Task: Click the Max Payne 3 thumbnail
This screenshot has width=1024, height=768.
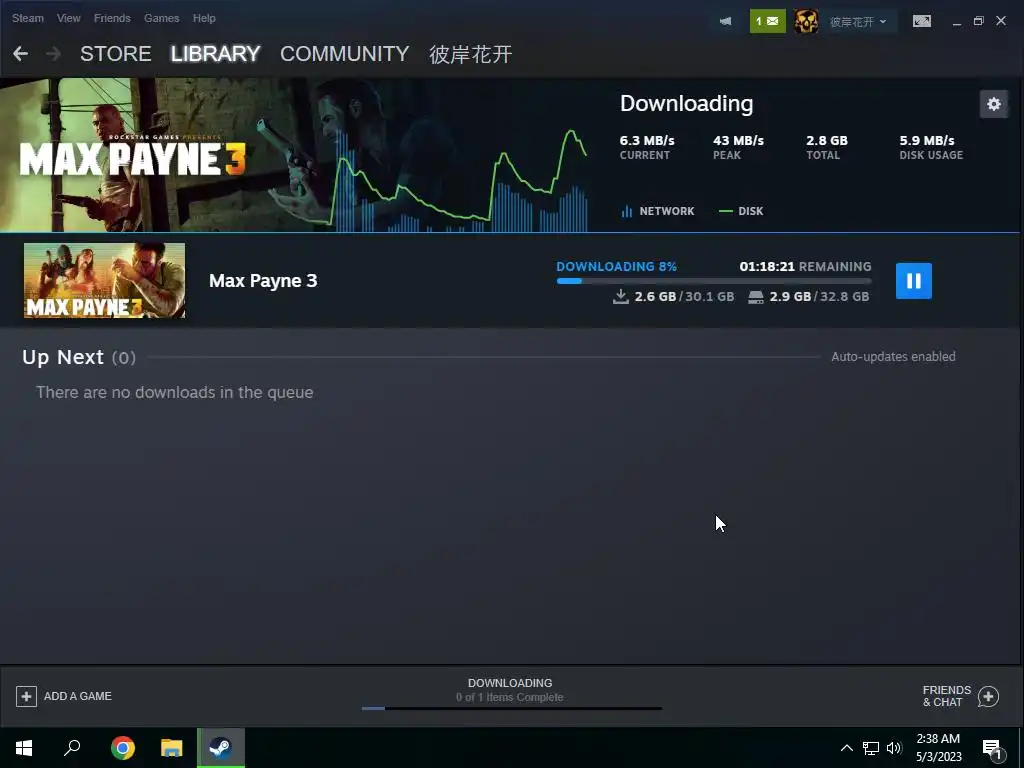Action: point(104,280)
